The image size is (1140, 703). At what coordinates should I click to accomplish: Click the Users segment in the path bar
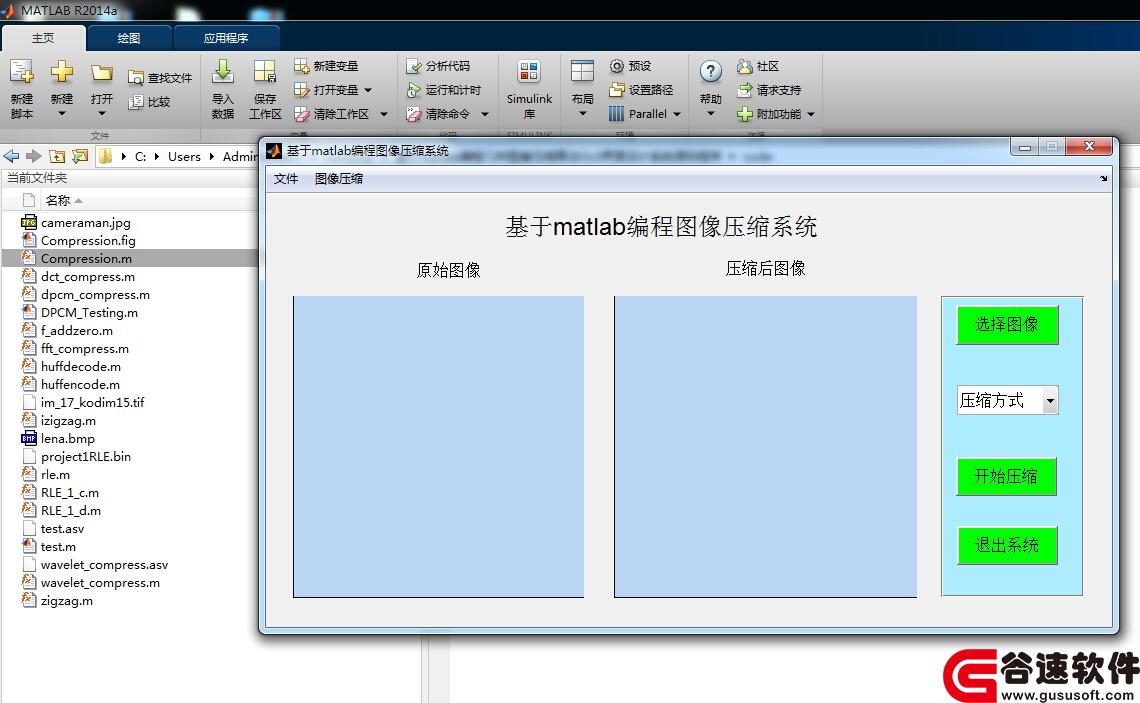(184, 156)
